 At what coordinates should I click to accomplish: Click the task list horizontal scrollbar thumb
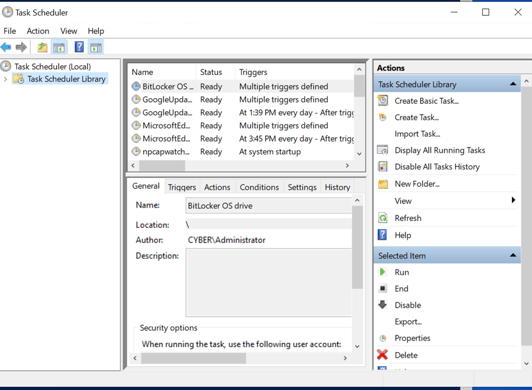[x=162, y=166]
